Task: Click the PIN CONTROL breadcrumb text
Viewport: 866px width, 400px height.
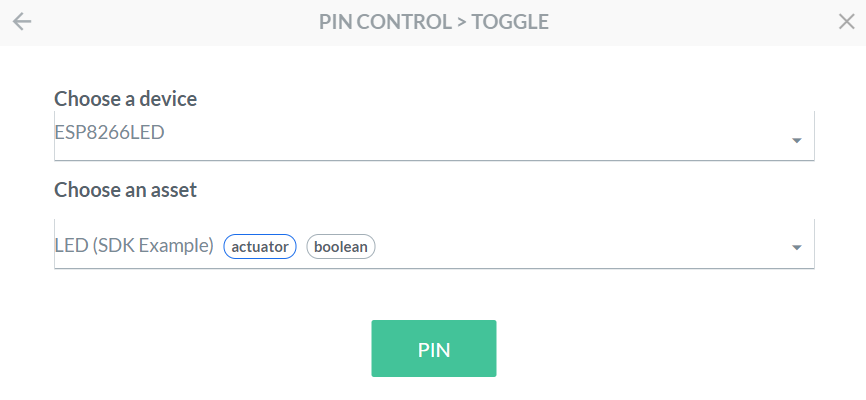Action: pyautogui.click(x=385, y=22)
